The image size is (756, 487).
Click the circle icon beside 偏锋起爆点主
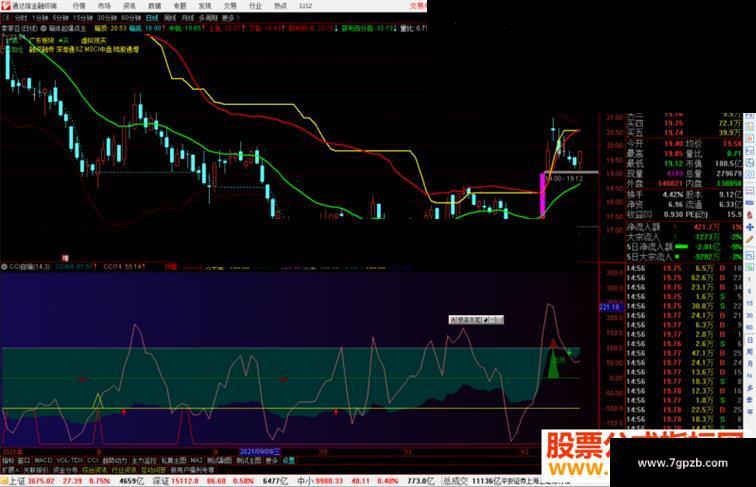(44, 28)
